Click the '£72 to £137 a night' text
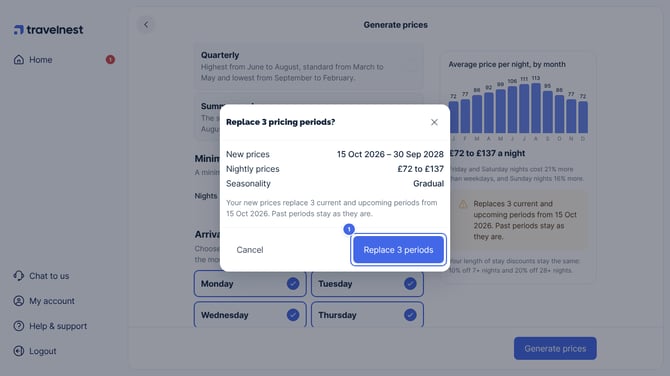The width and height of the screenshot is (670, 376). pos(487,153)
